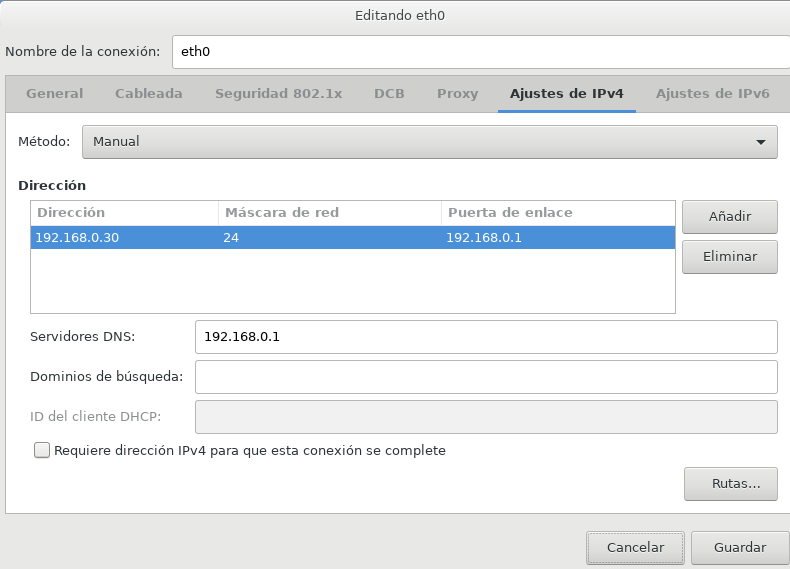The width and height of the screenshot is (790, 569).
Task: Open the Rutas... dialog
Action: 730,484
